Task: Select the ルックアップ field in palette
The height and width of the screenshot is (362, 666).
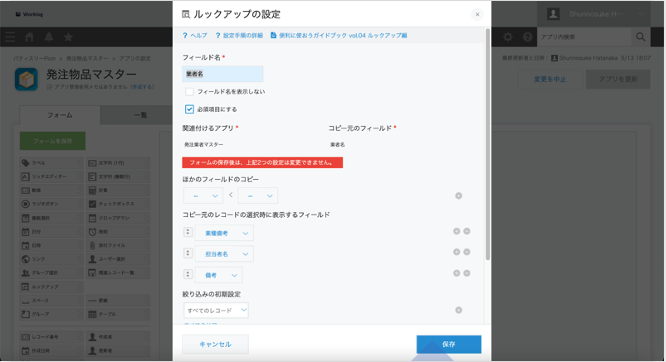Action: pyautogui.click(x=51, y=287)
